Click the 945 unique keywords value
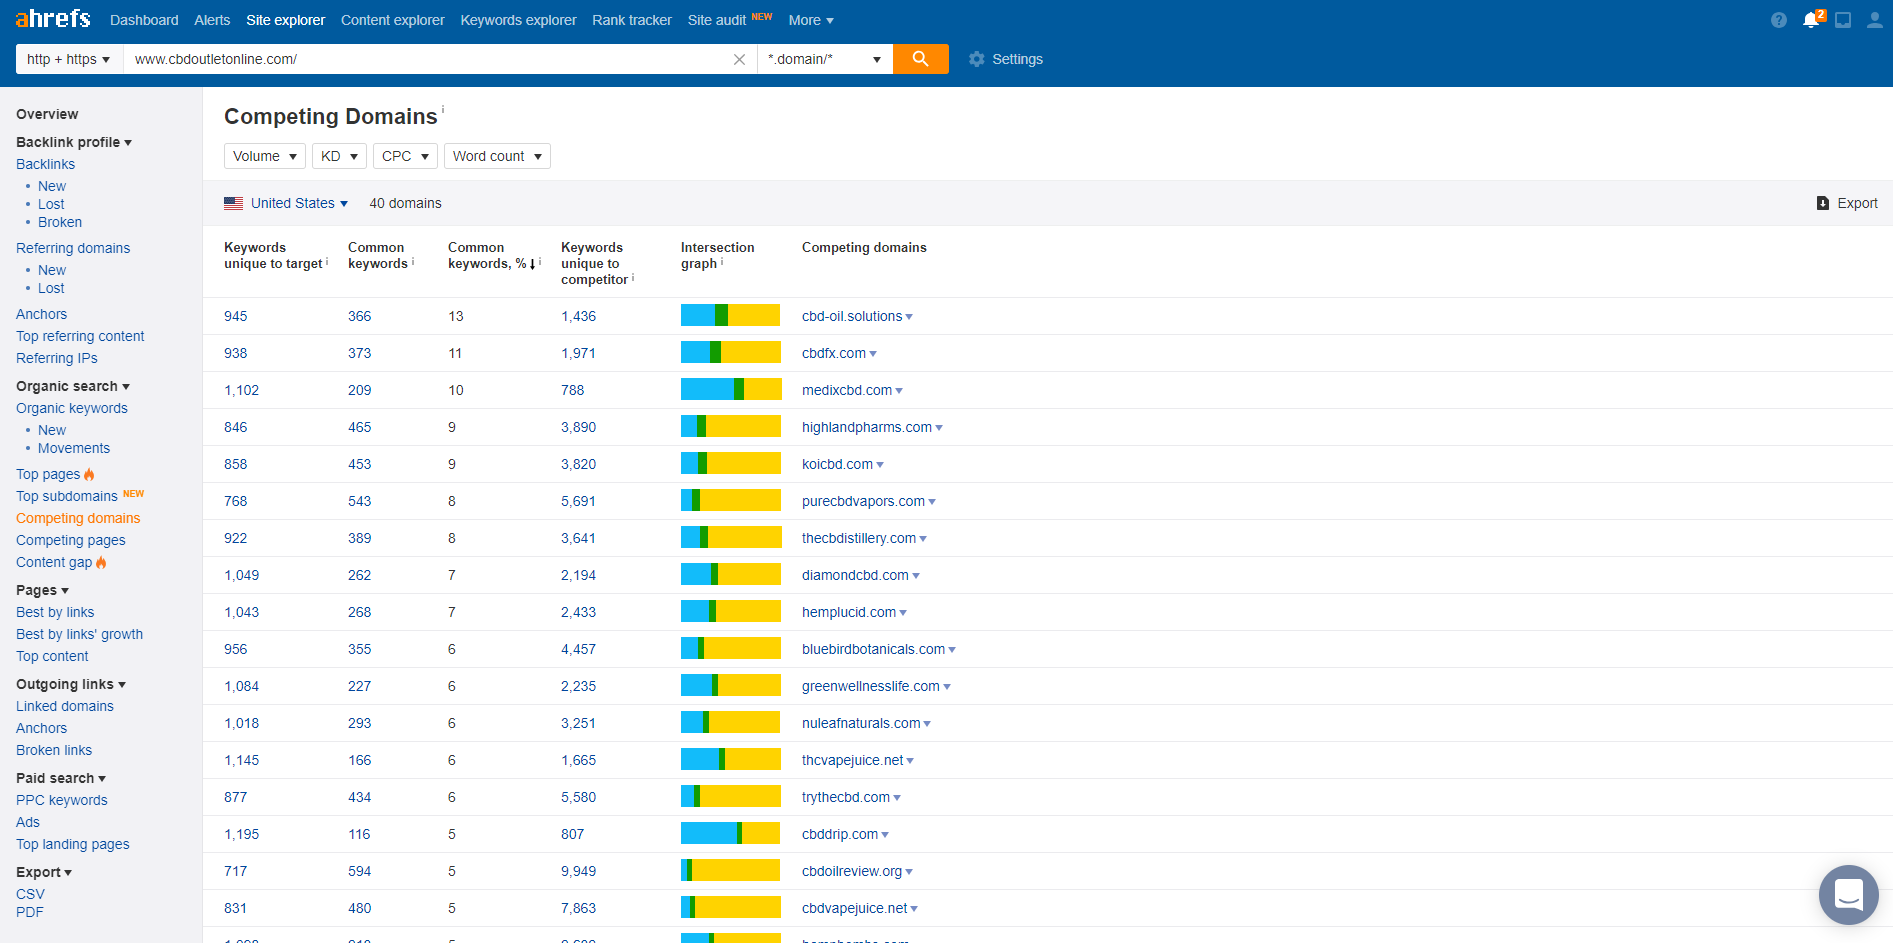 pyautogui.click(x=235, y=316)
